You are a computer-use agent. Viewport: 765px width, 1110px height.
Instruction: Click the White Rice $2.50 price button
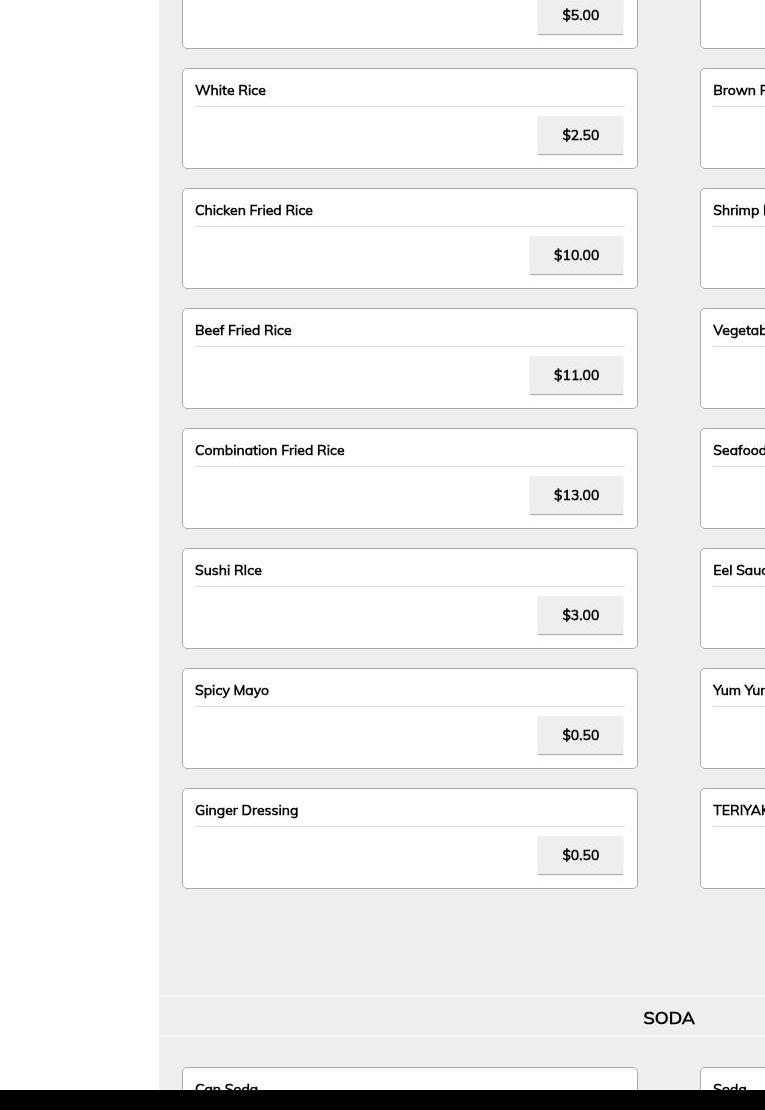(x=580, y=135)
